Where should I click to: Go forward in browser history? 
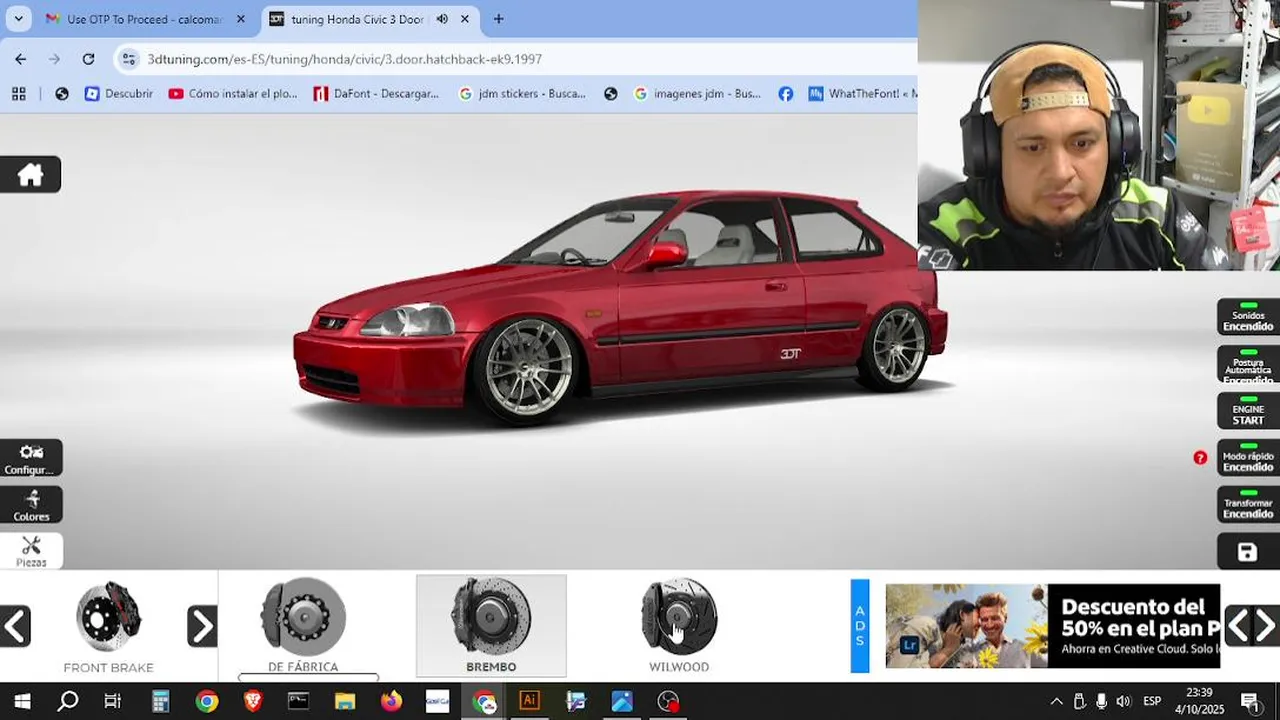[54, 59]
